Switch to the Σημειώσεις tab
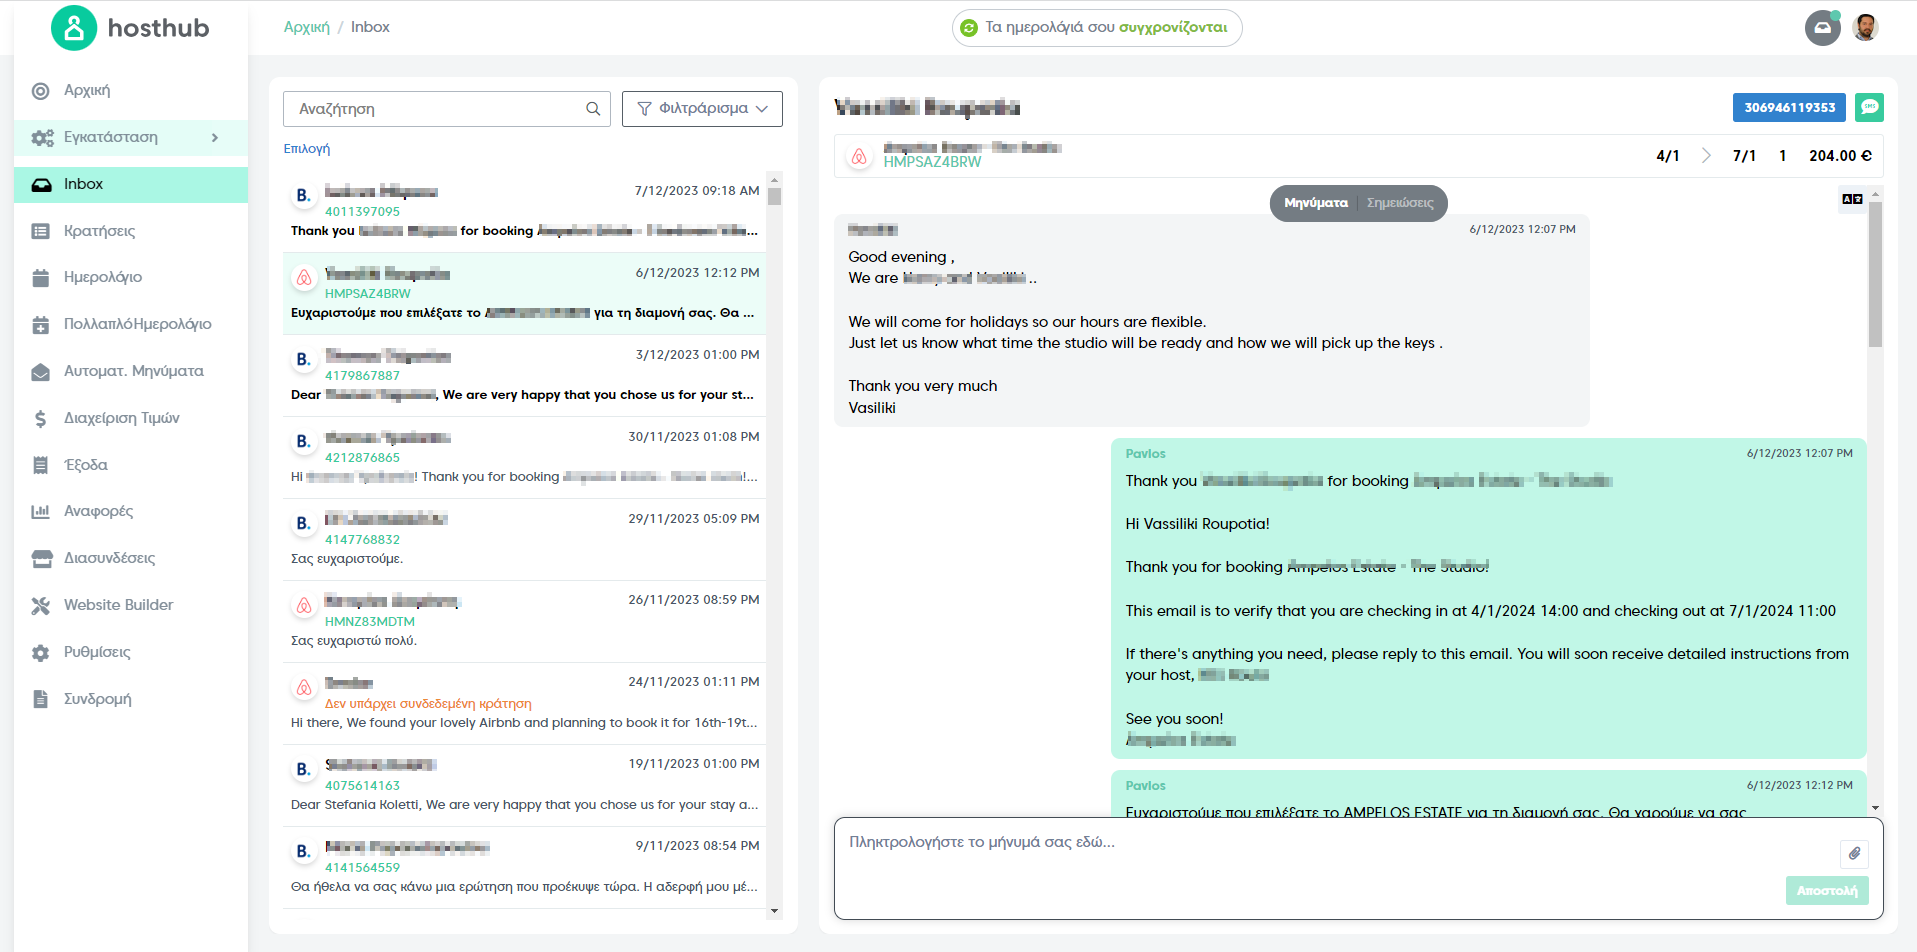This screenshot has height=952, width=1917. (x=1400, y=203)
